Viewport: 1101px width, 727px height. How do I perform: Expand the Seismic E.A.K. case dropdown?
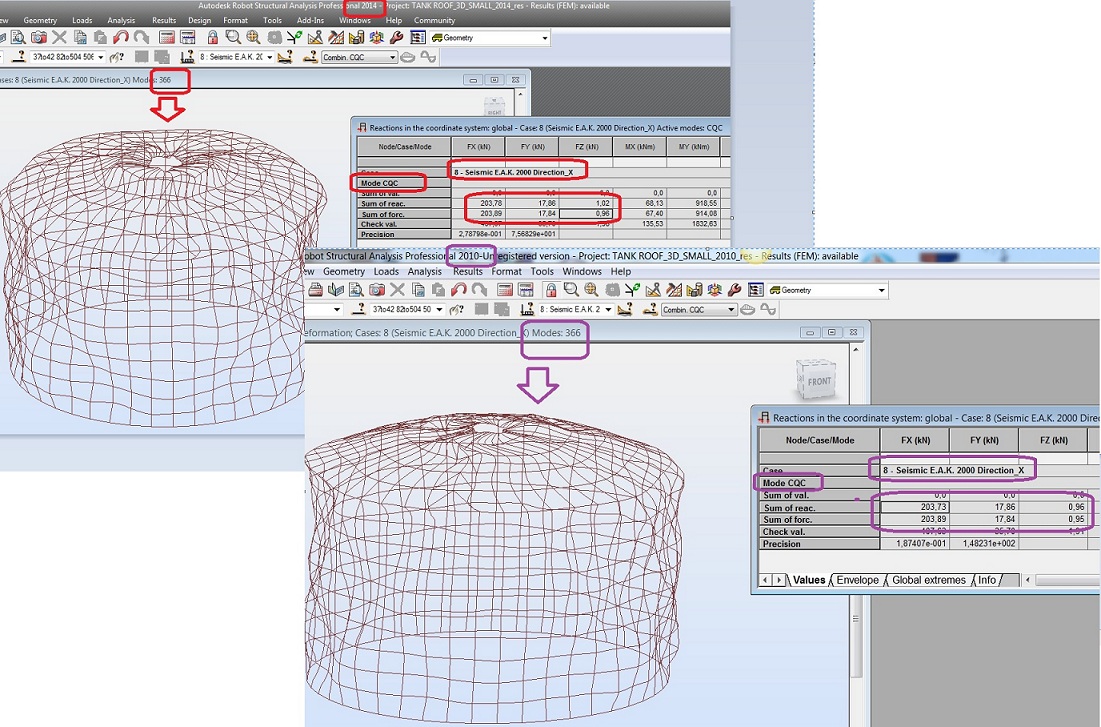point(270,57)
